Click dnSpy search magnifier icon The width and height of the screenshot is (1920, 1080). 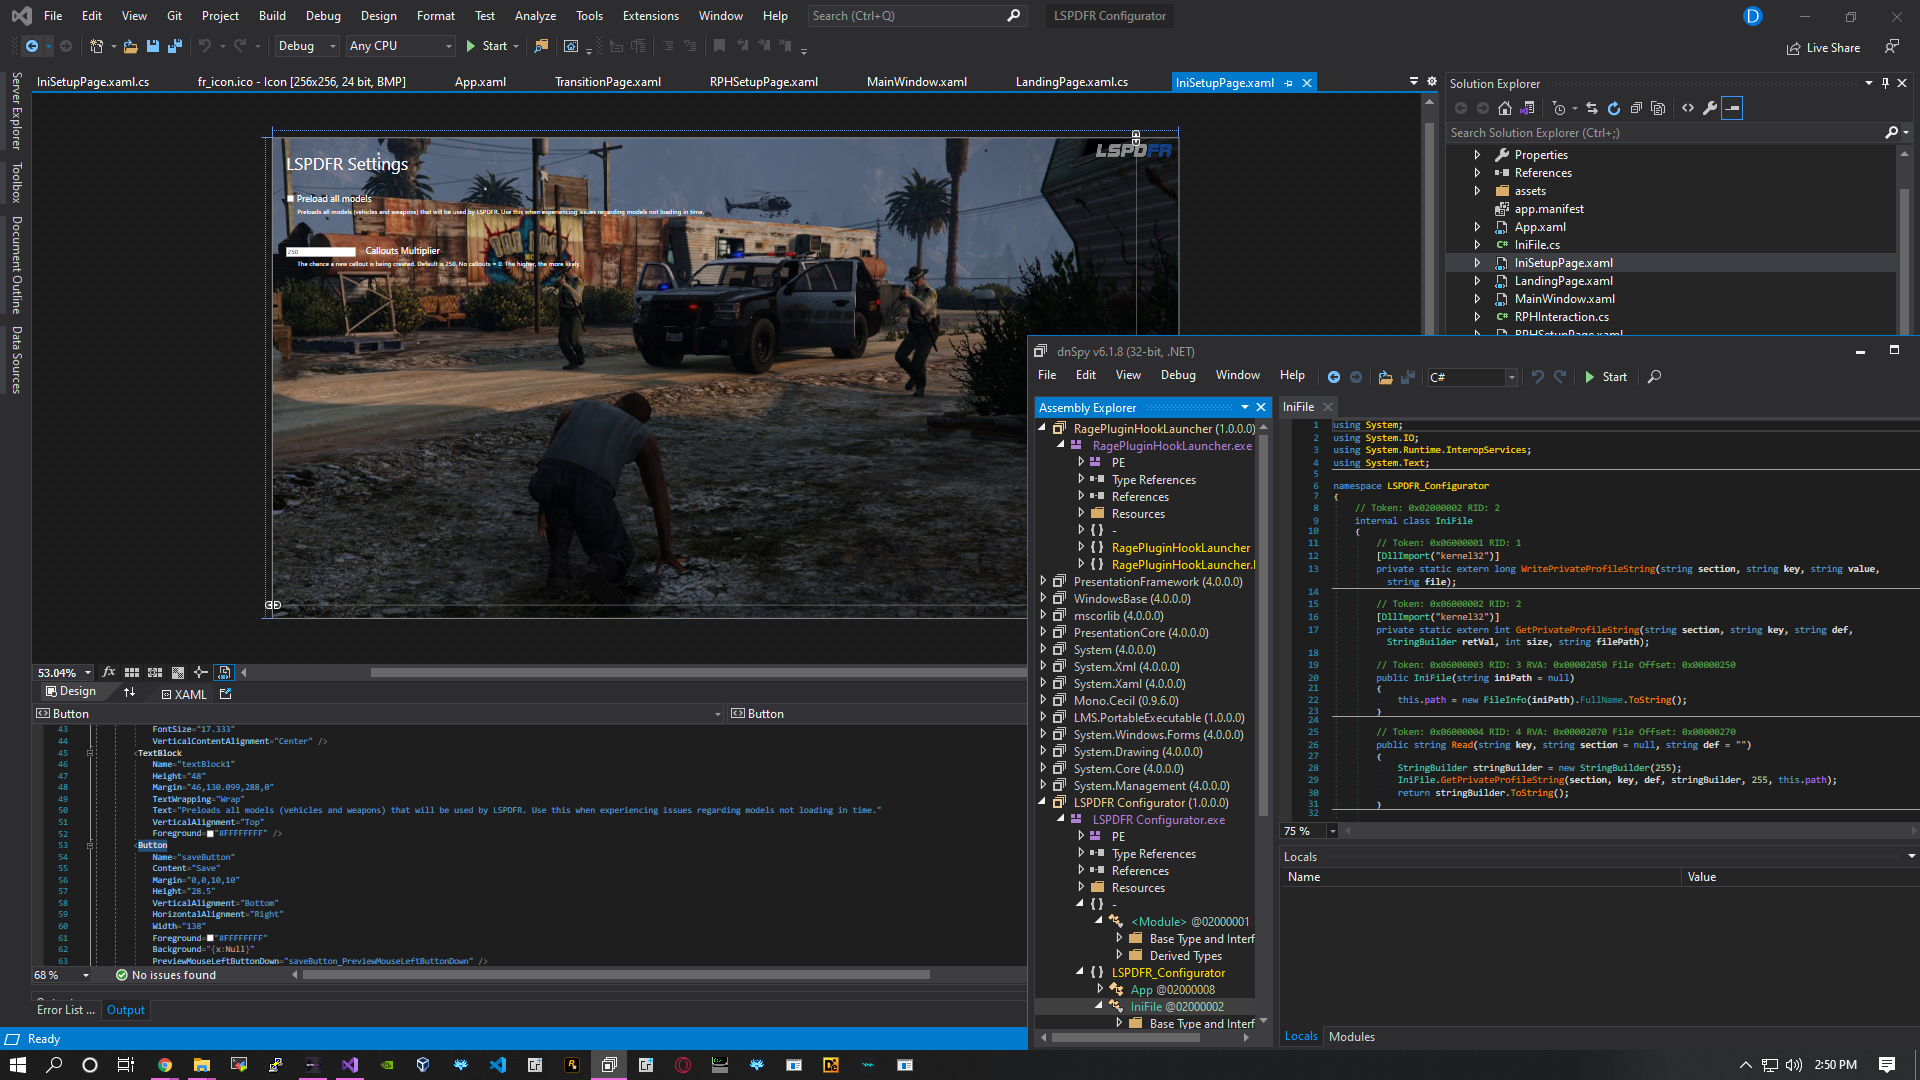[1654, 377]
